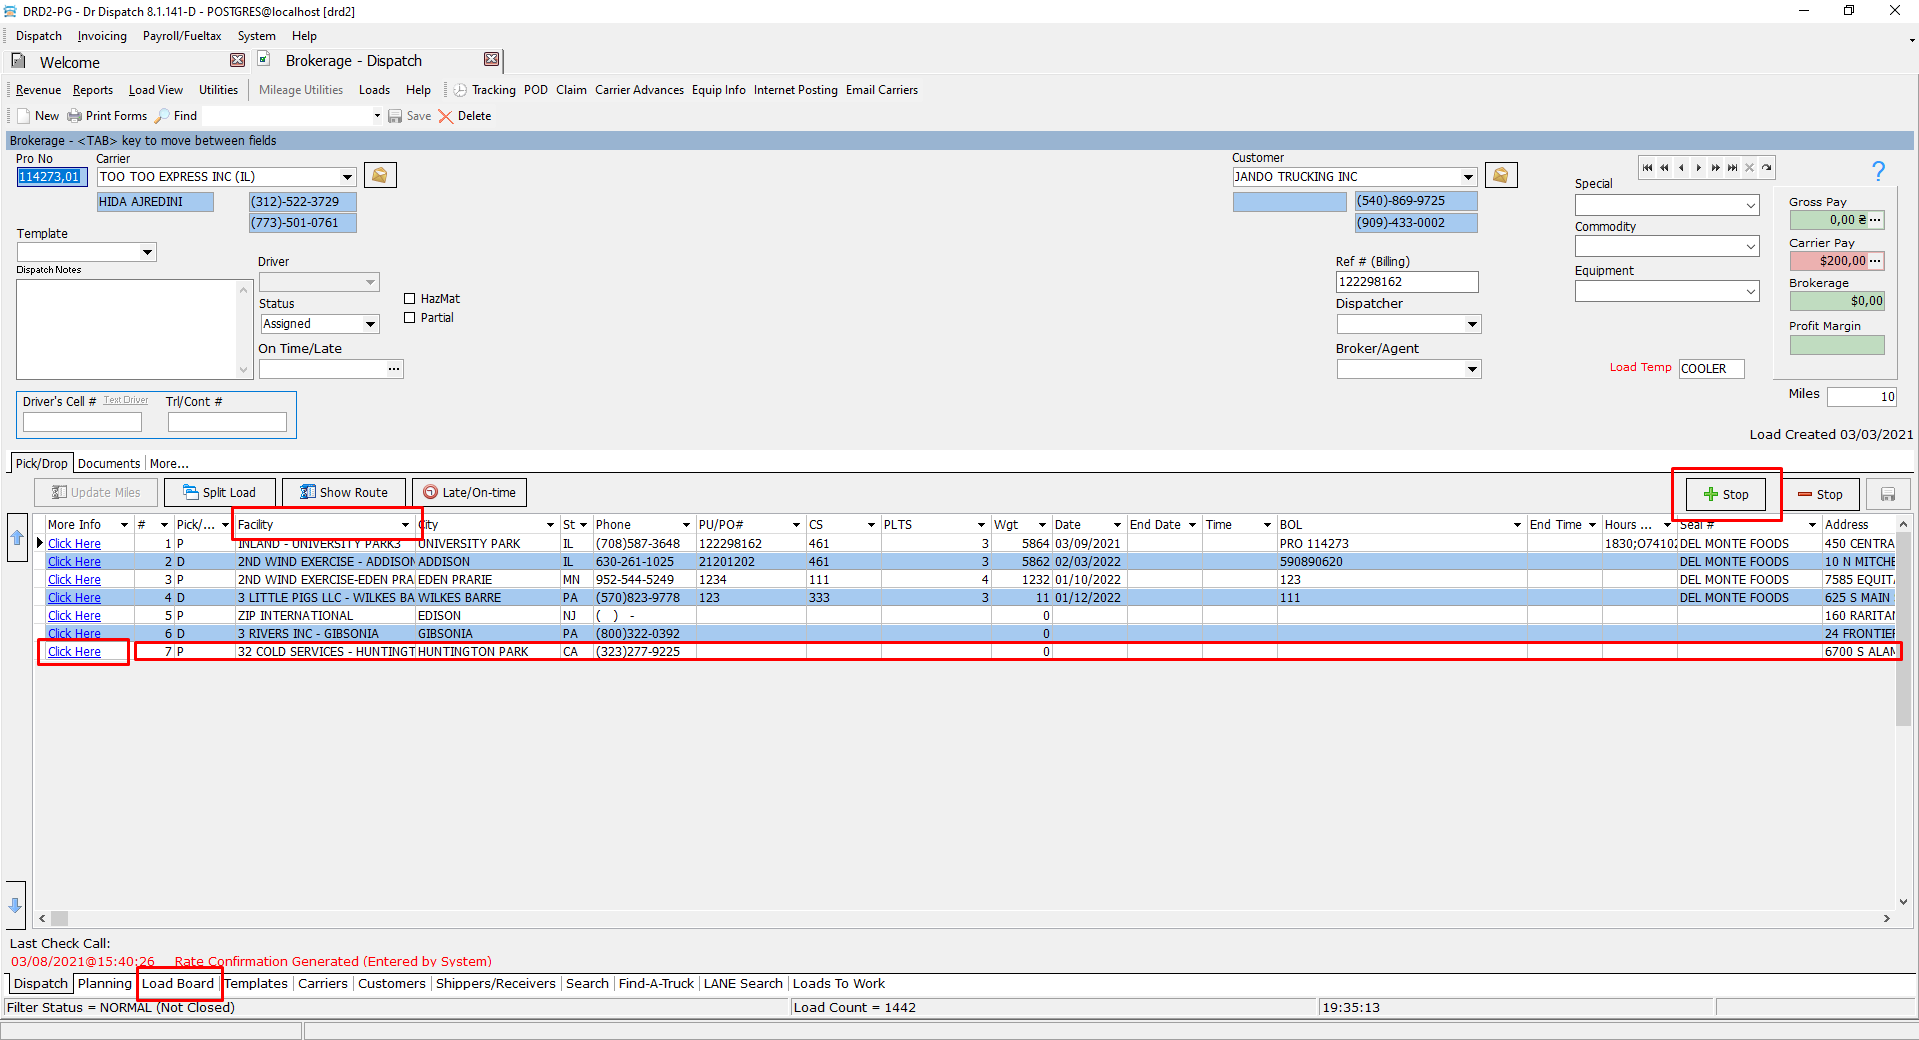Toggle the Partial checkbox

[x=410, y=318]
